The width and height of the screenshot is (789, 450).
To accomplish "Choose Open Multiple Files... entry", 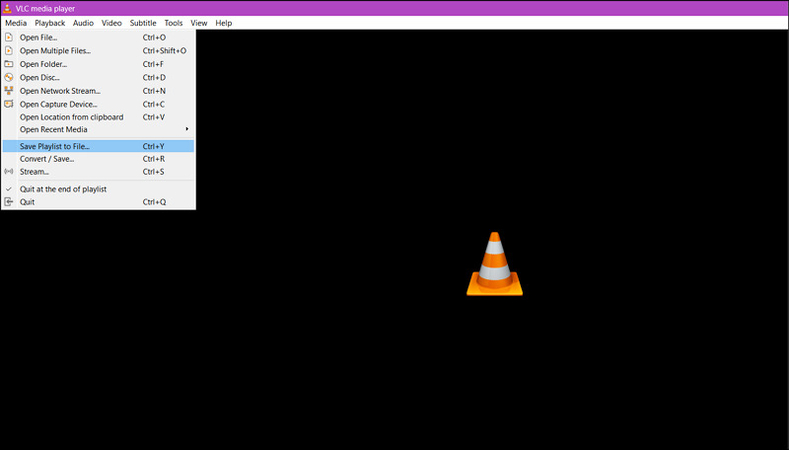I will 98,50.
